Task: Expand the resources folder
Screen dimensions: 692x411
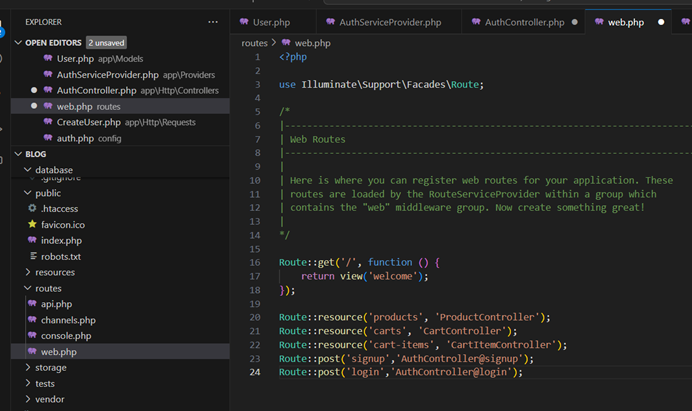Action: pos(28,272)
